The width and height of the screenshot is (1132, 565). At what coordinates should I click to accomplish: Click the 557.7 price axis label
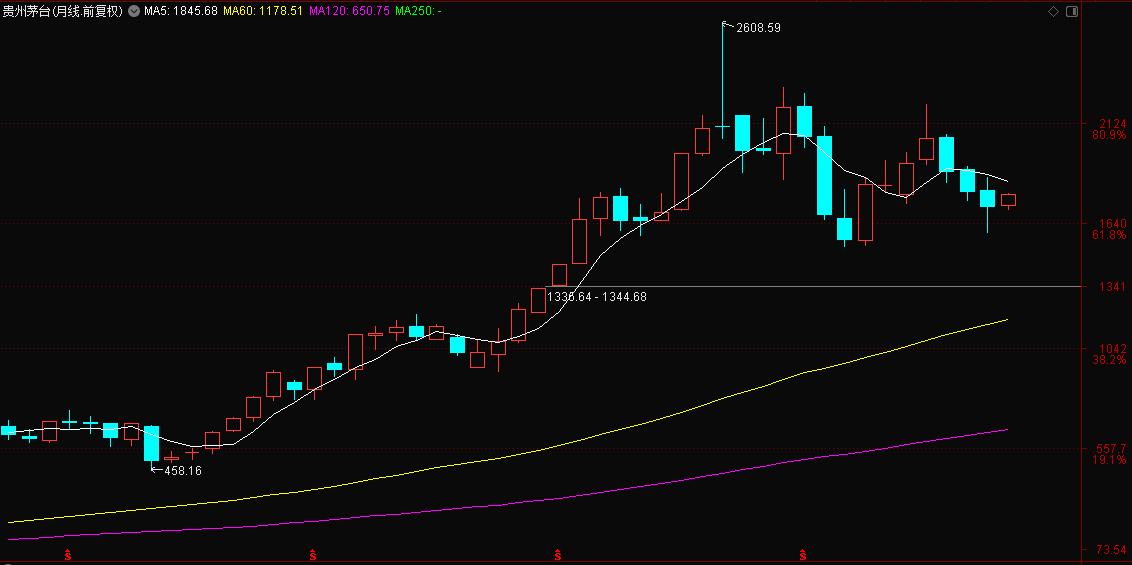pyautogui.click(x=1110, y=449)
